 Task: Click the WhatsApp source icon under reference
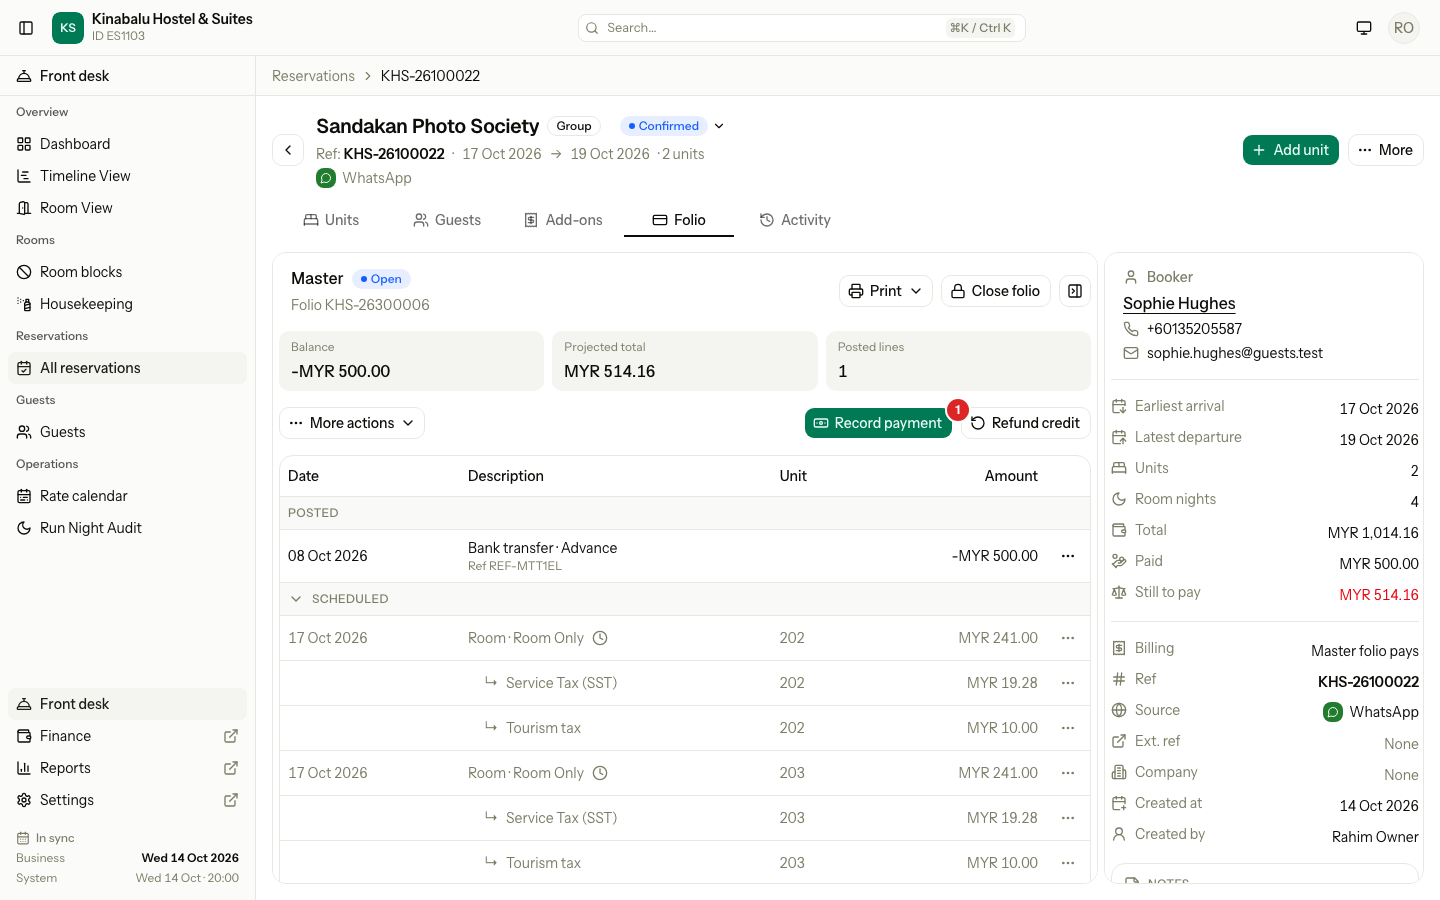click(x=326, y=178)
